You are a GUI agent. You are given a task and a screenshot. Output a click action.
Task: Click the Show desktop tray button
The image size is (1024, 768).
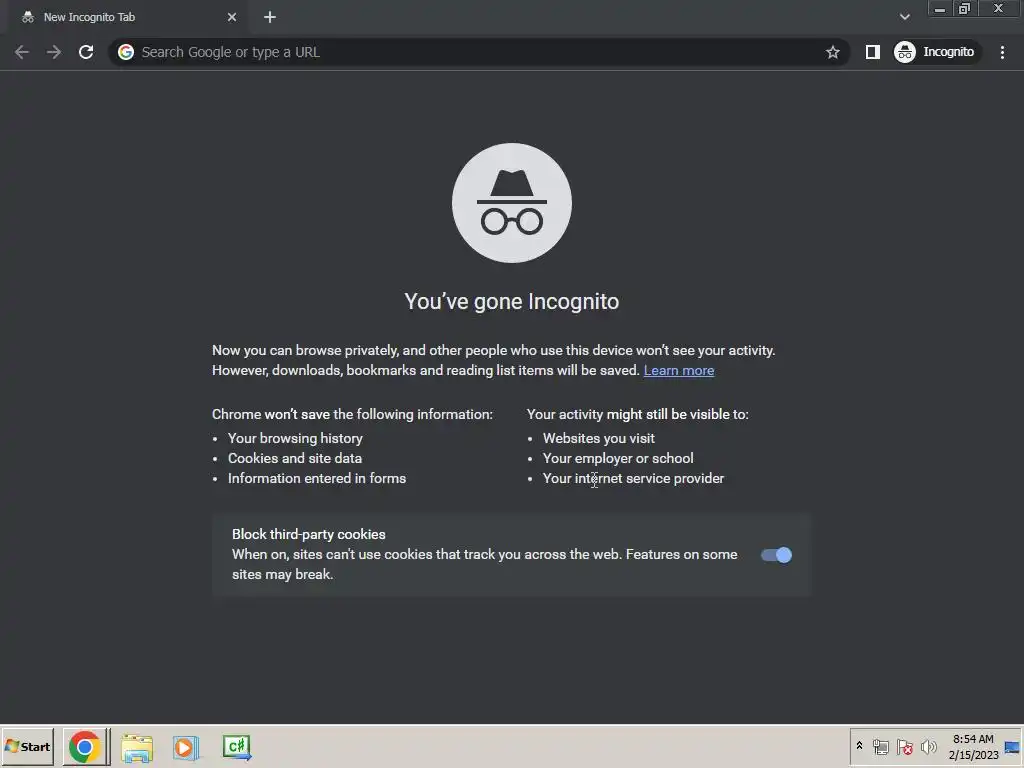[1013, 746]
